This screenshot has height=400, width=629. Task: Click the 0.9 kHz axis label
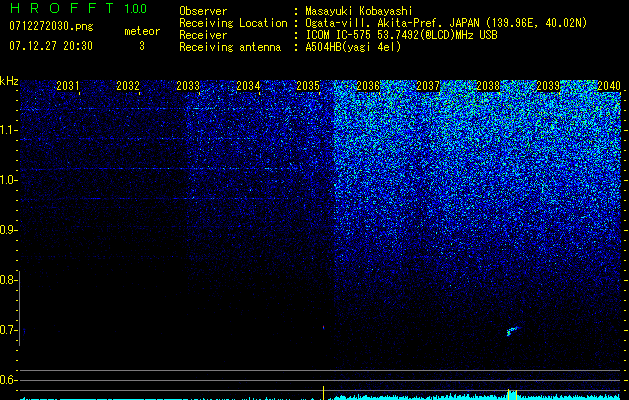click(x=8, y=230)
